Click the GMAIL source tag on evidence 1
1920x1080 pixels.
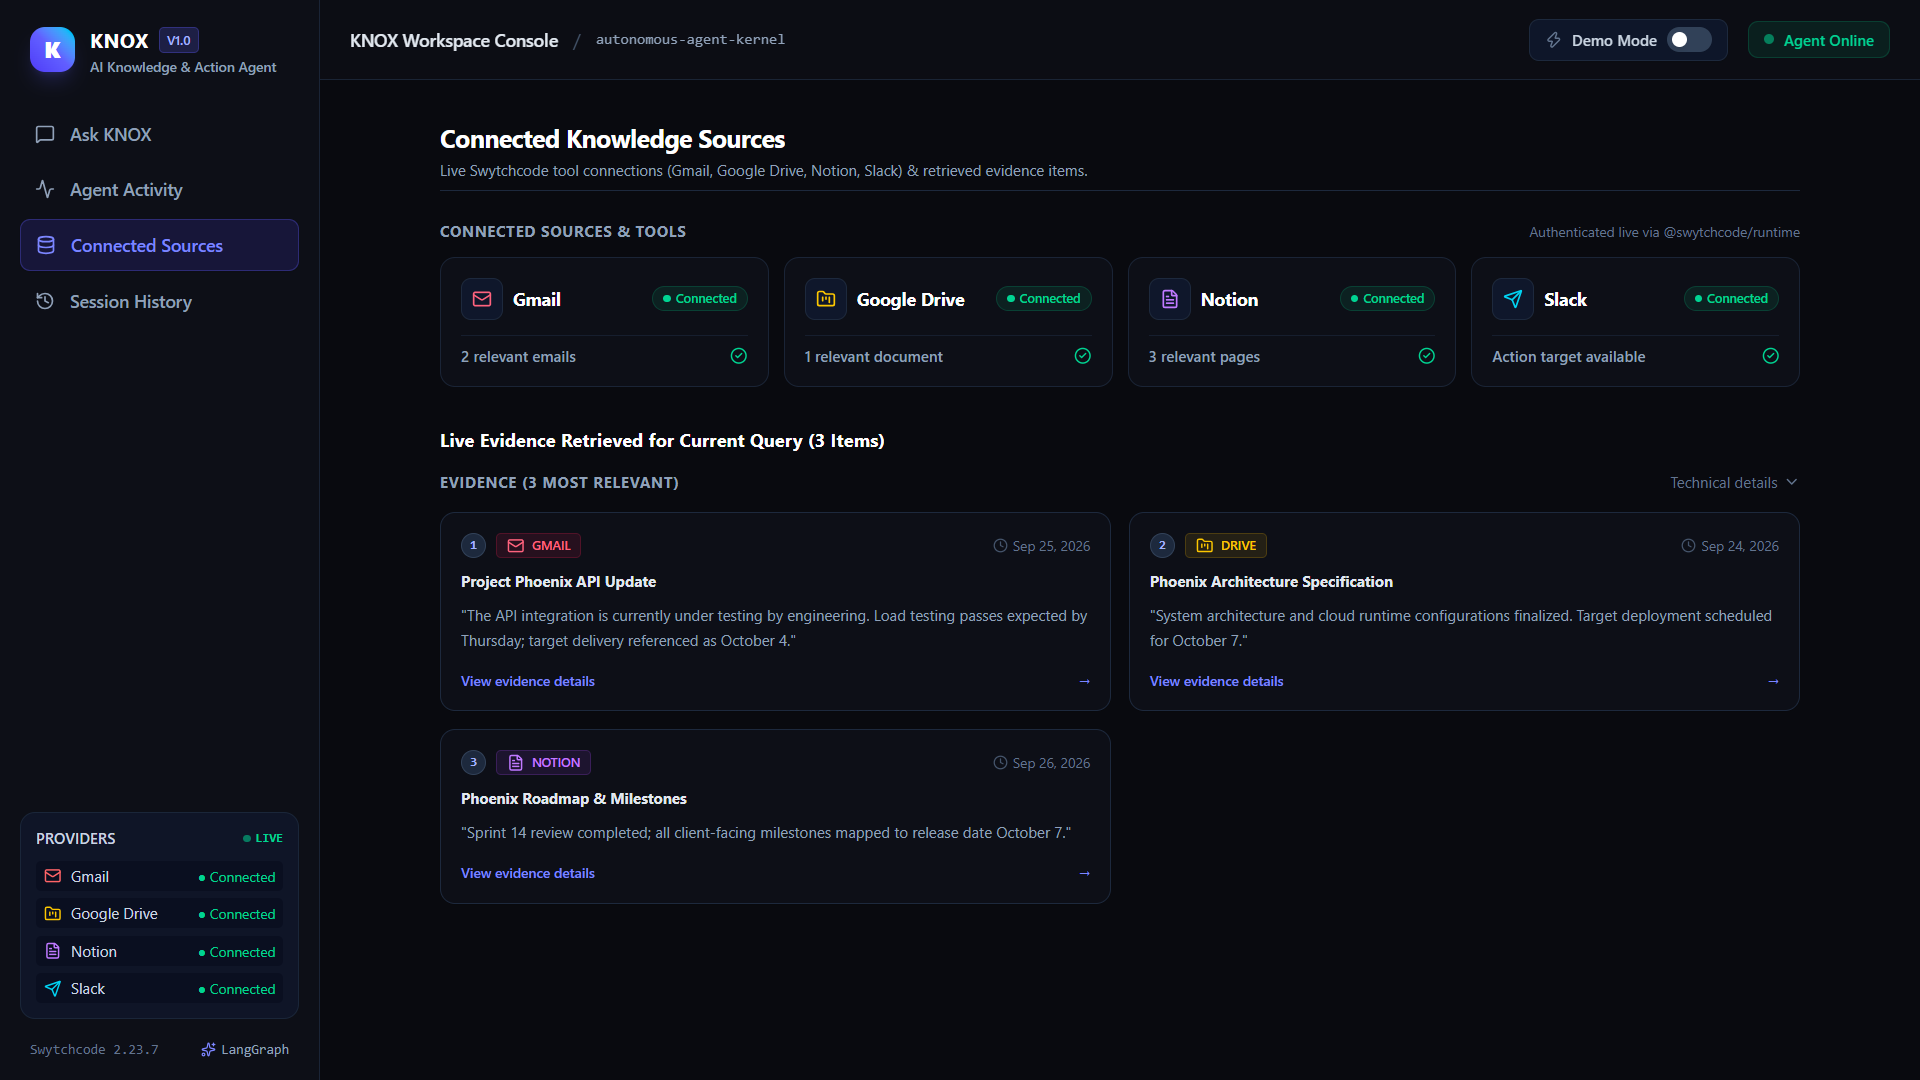pyautogui.click(x=538, y=545)
